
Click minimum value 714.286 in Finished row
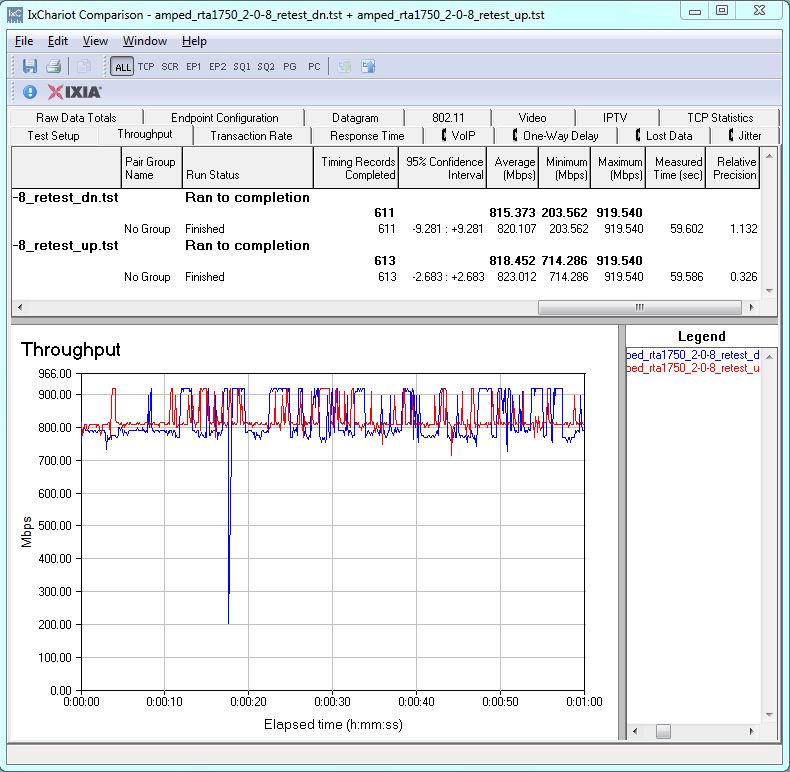coord(568,277)
